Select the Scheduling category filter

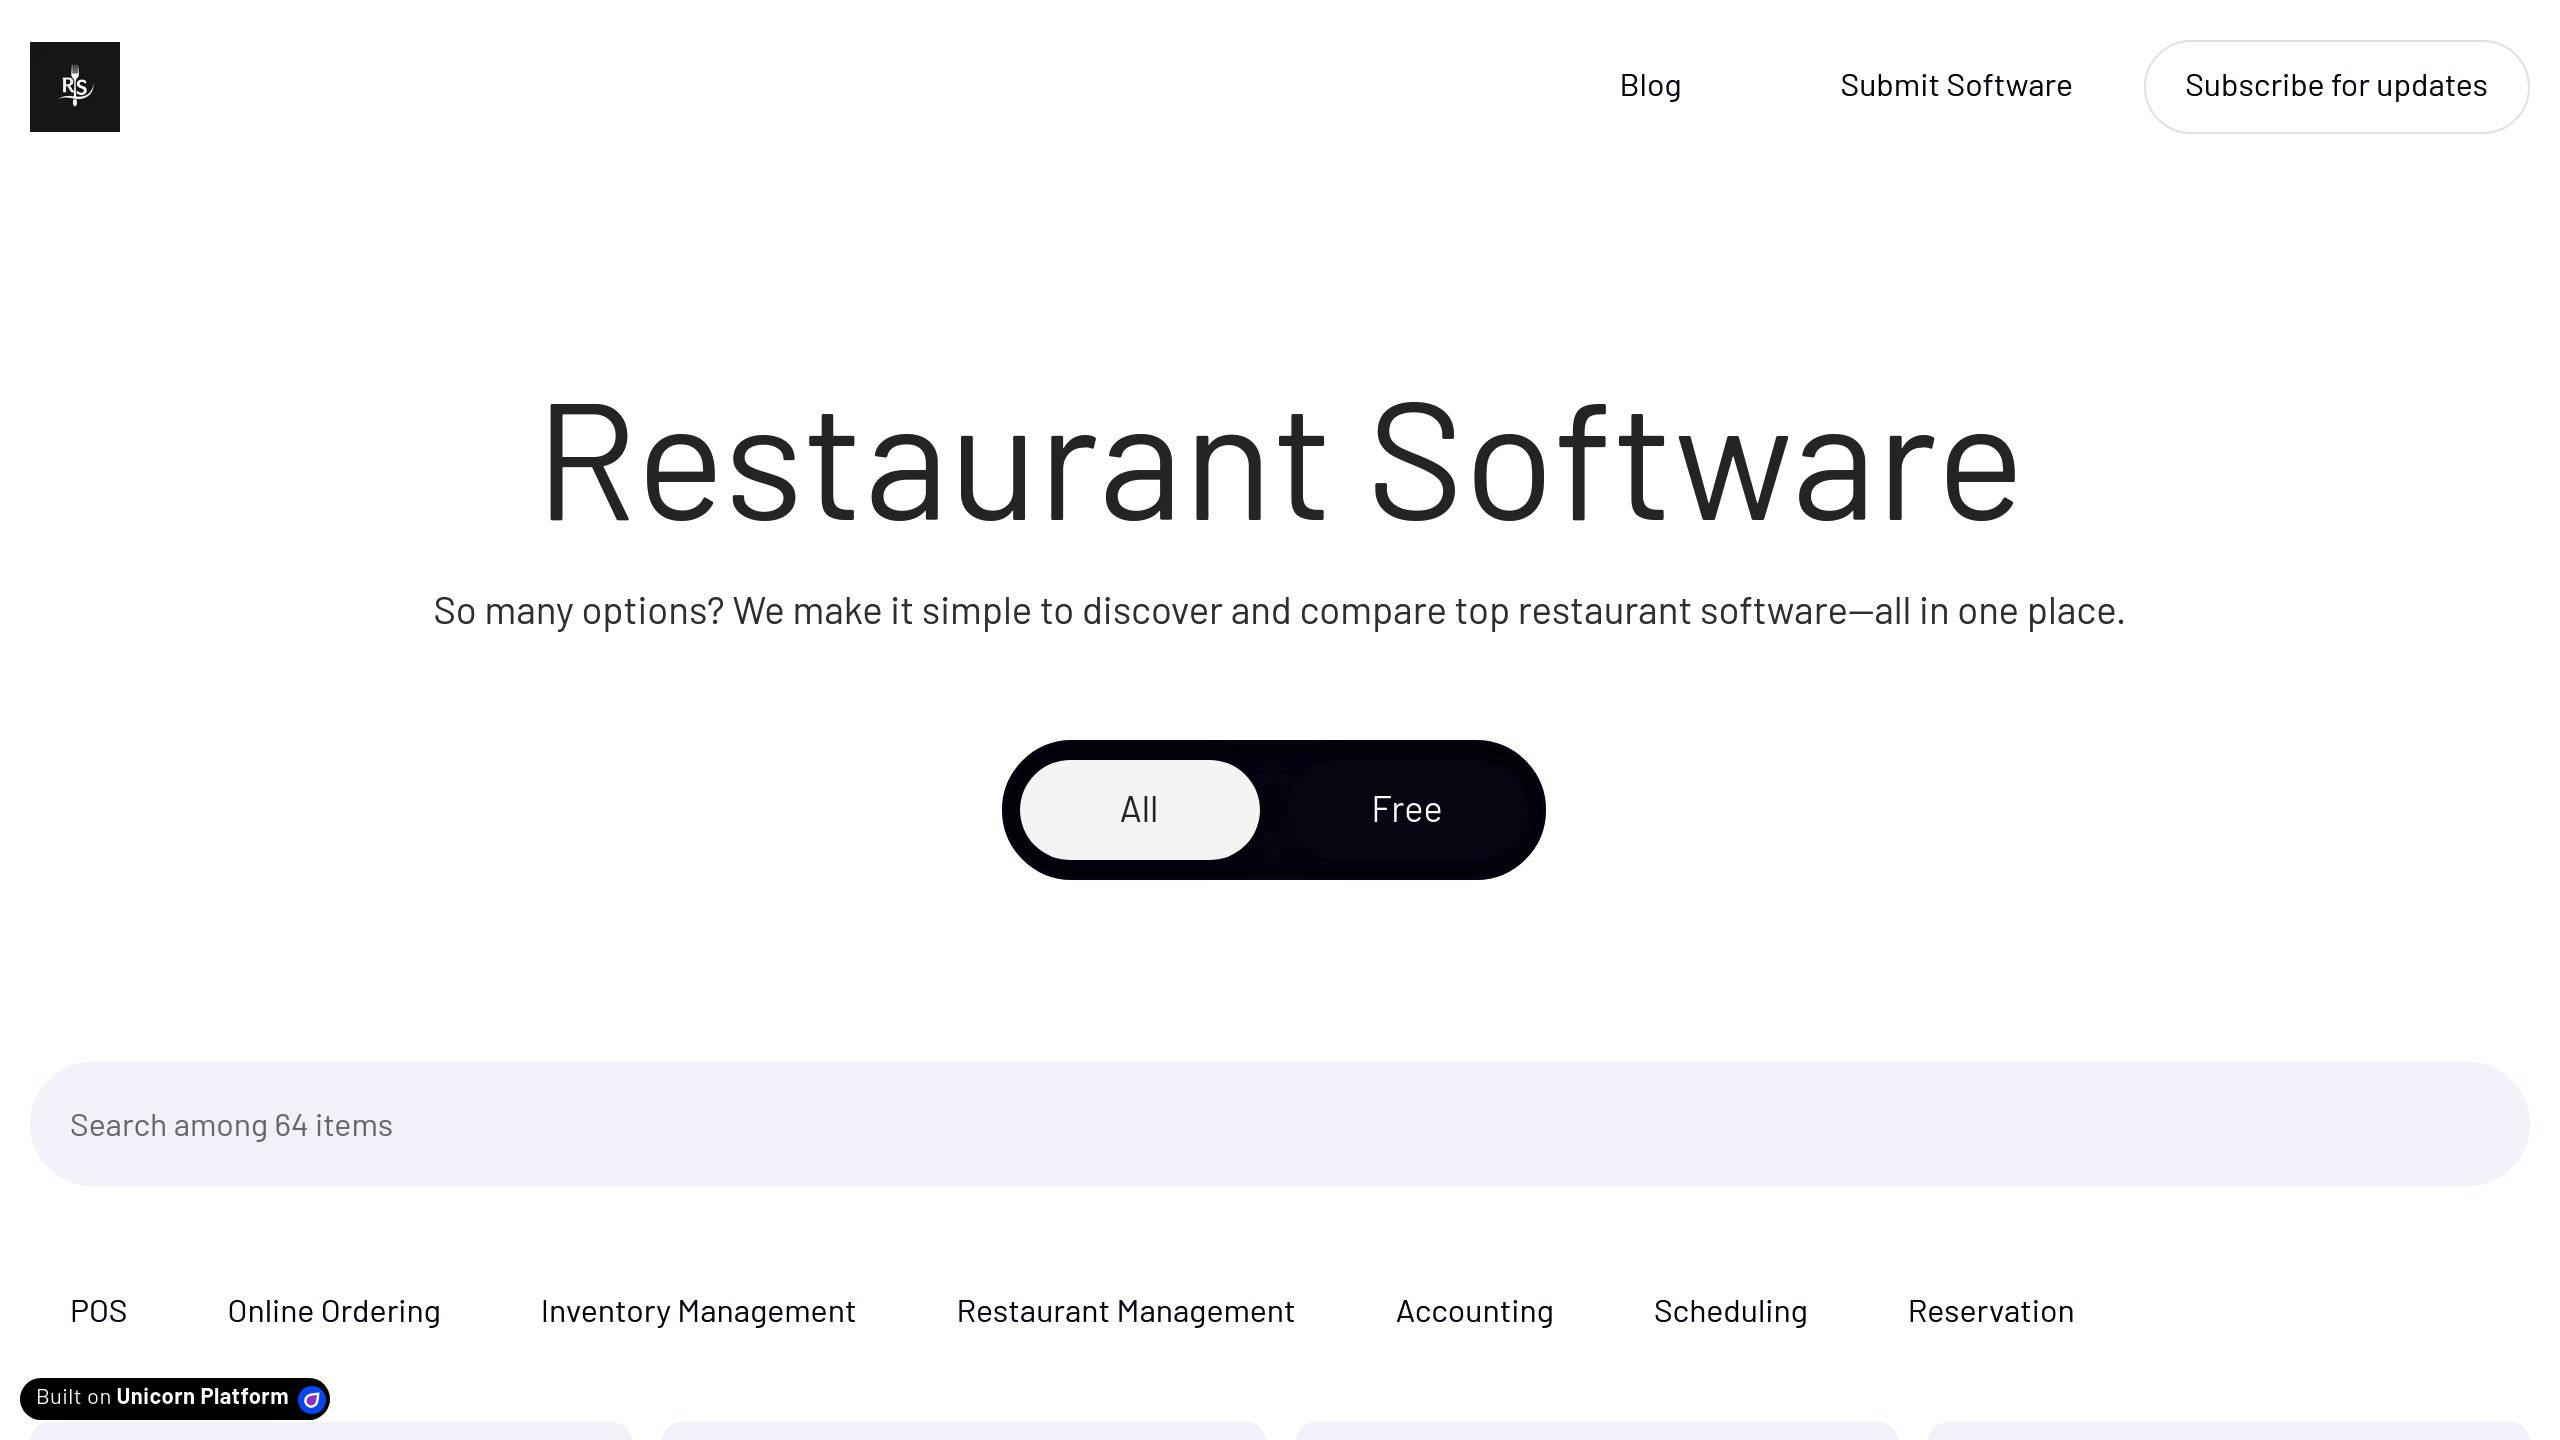(1730, 1310)
